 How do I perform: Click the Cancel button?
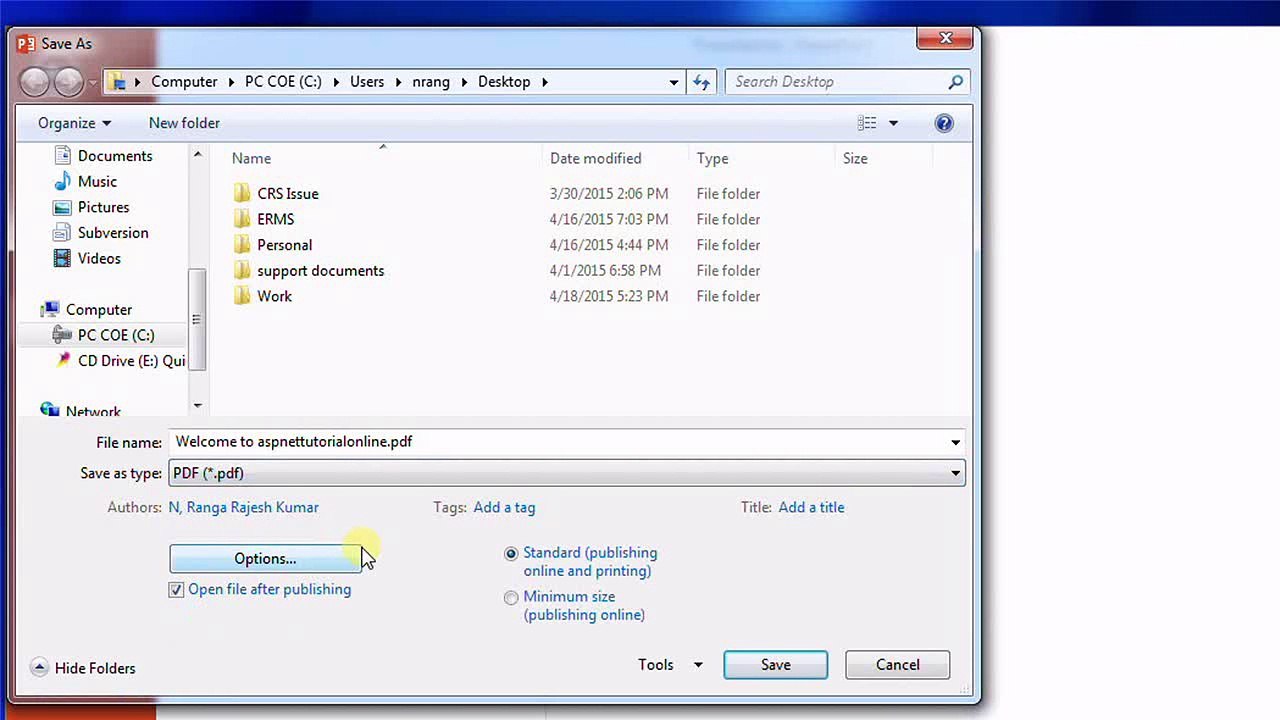(x=897, y=665)
